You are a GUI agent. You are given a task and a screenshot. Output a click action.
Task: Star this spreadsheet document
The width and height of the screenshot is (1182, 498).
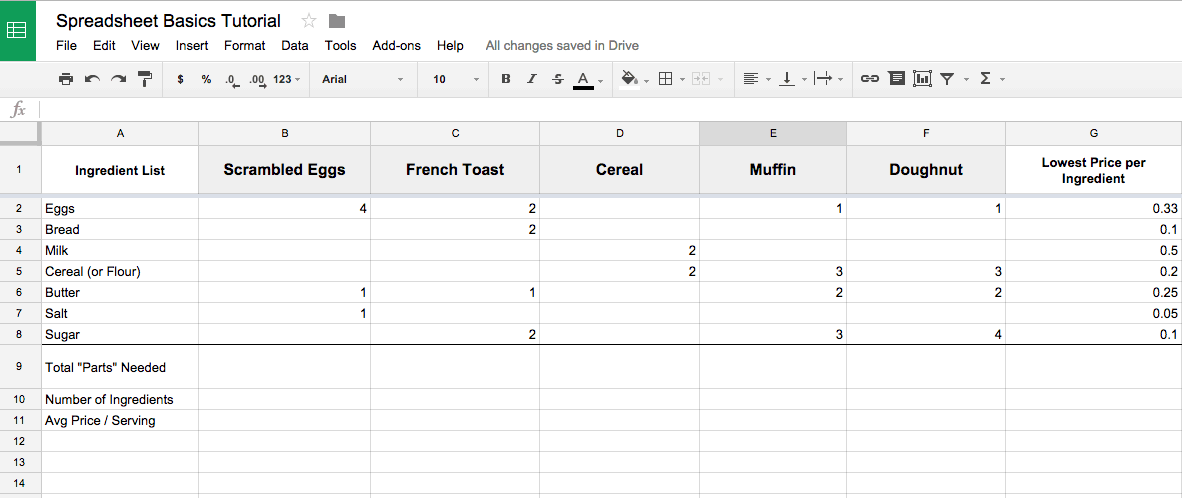click(309, 21)
